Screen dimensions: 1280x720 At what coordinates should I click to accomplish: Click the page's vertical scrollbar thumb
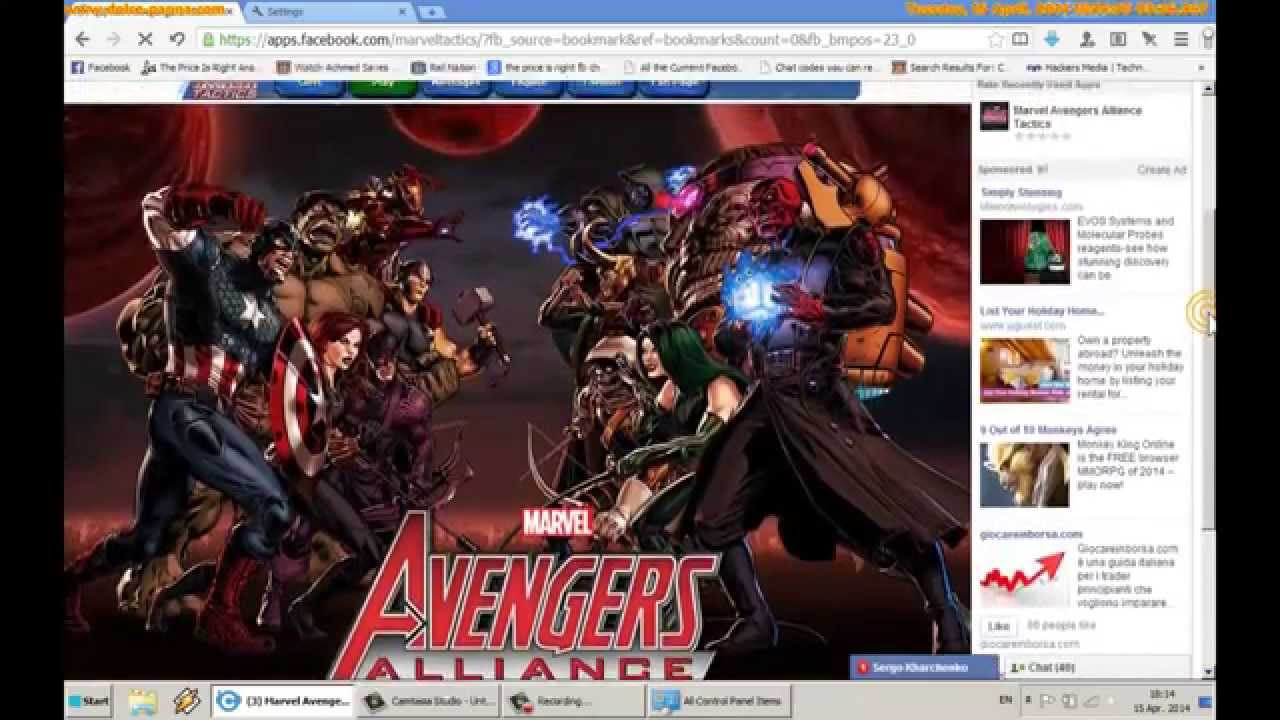pyautogui.click(x=1208, y=370)
